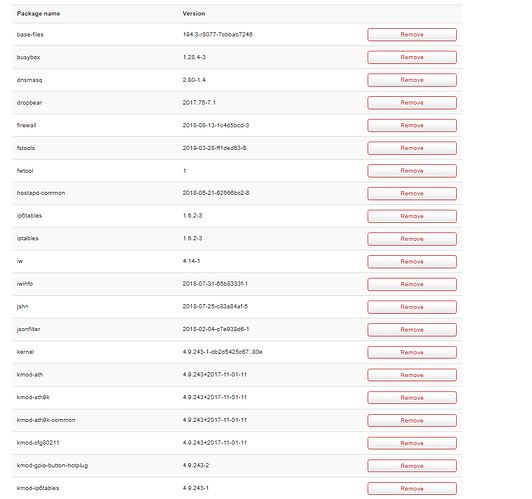
Task: Click Remove for kmod-ath
Action: (412, 375)
